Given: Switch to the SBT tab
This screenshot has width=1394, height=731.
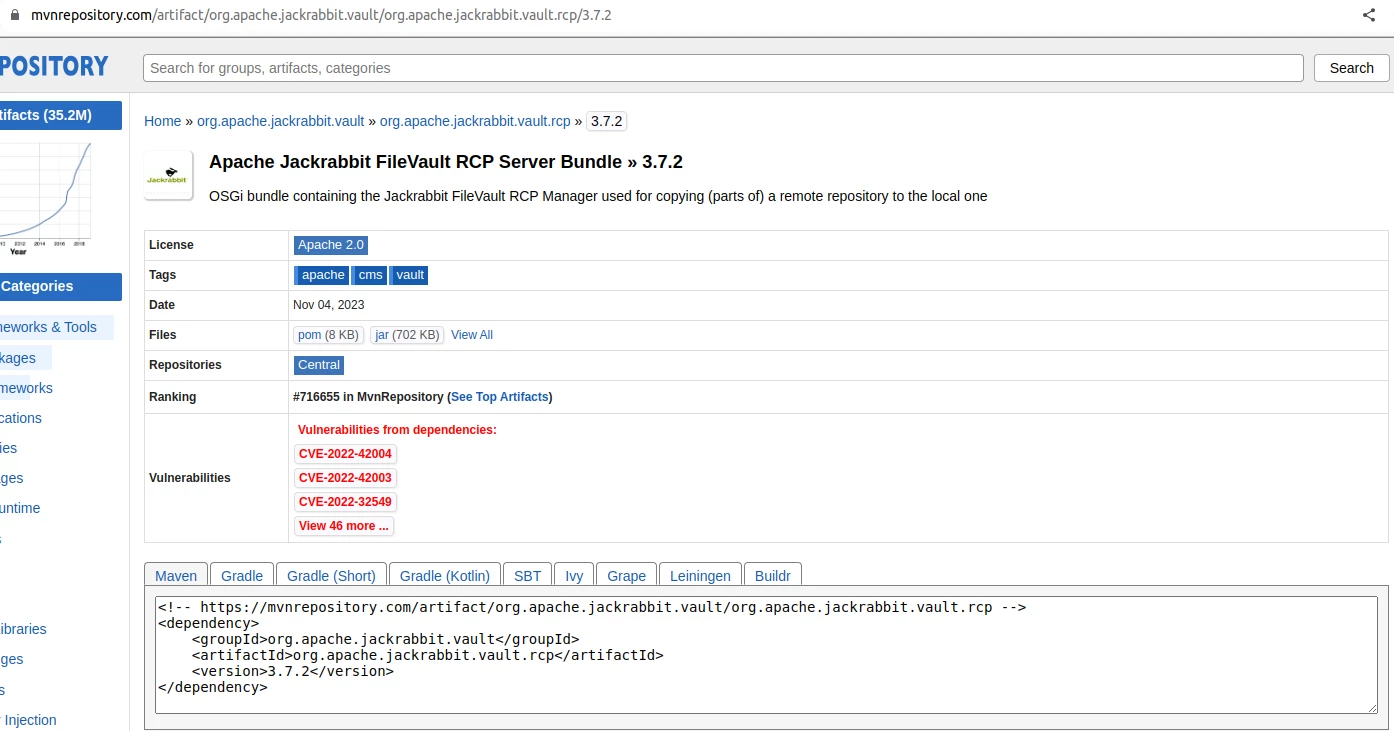Looking at the screenshot, I should pos(527,575).
